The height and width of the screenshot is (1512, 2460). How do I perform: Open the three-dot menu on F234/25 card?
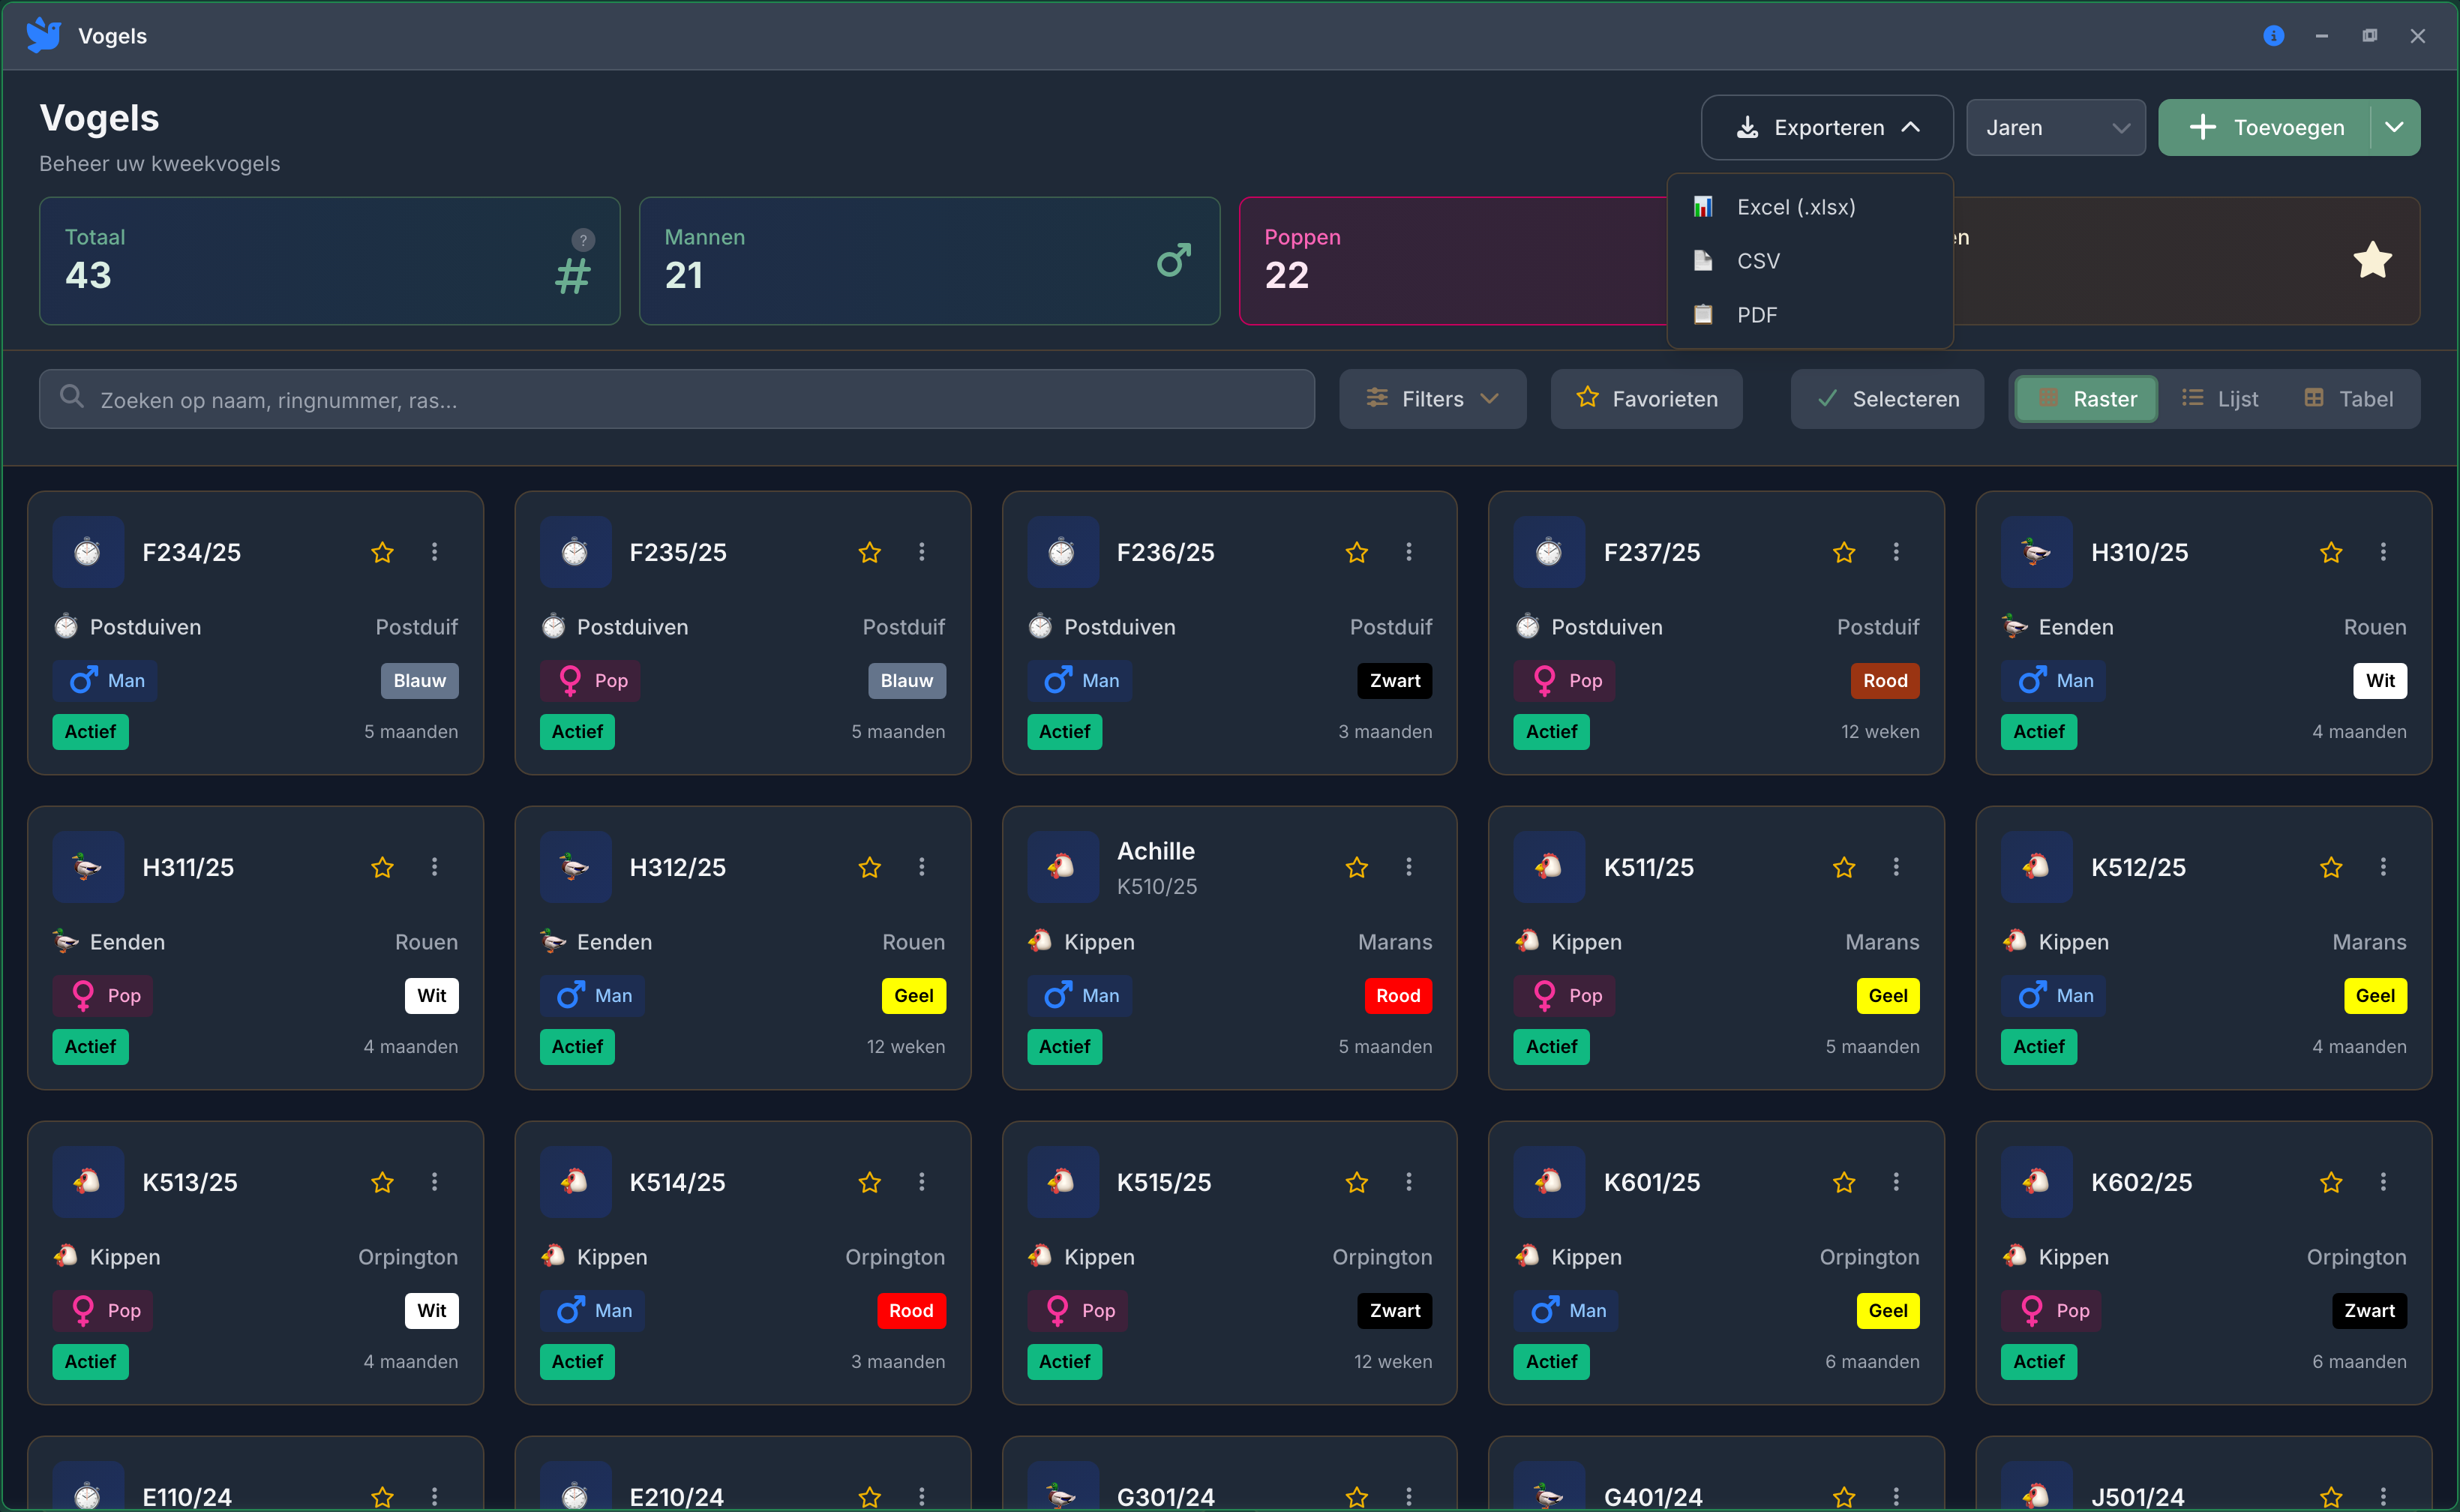click(x=434, y=552)
